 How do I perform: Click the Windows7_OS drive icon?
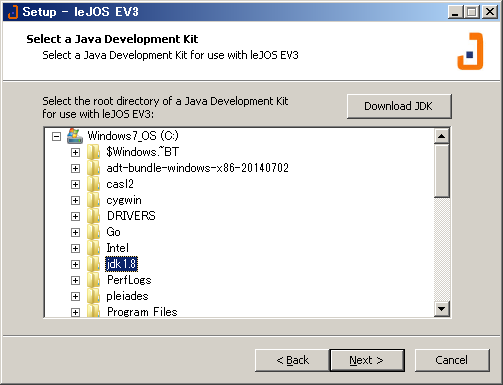pyautogui.click(x=75, y=136)
